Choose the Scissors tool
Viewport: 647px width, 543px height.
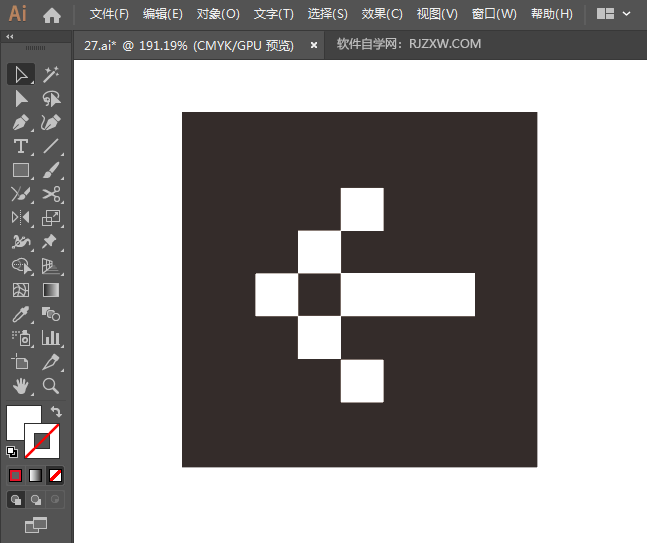[51, 194]
